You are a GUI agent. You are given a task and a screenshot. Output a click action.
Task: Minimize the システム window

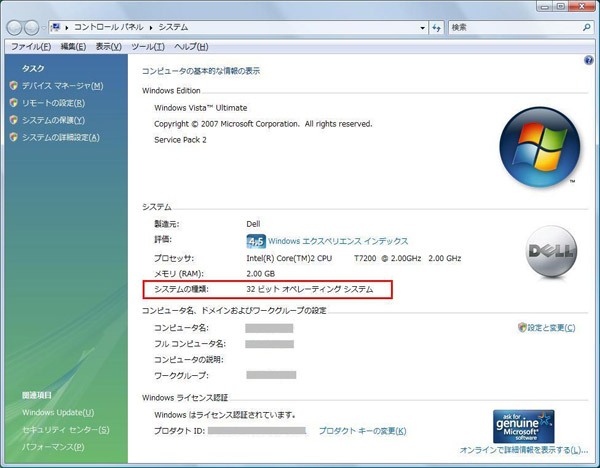pyautogui.click(x=545, y=6)
